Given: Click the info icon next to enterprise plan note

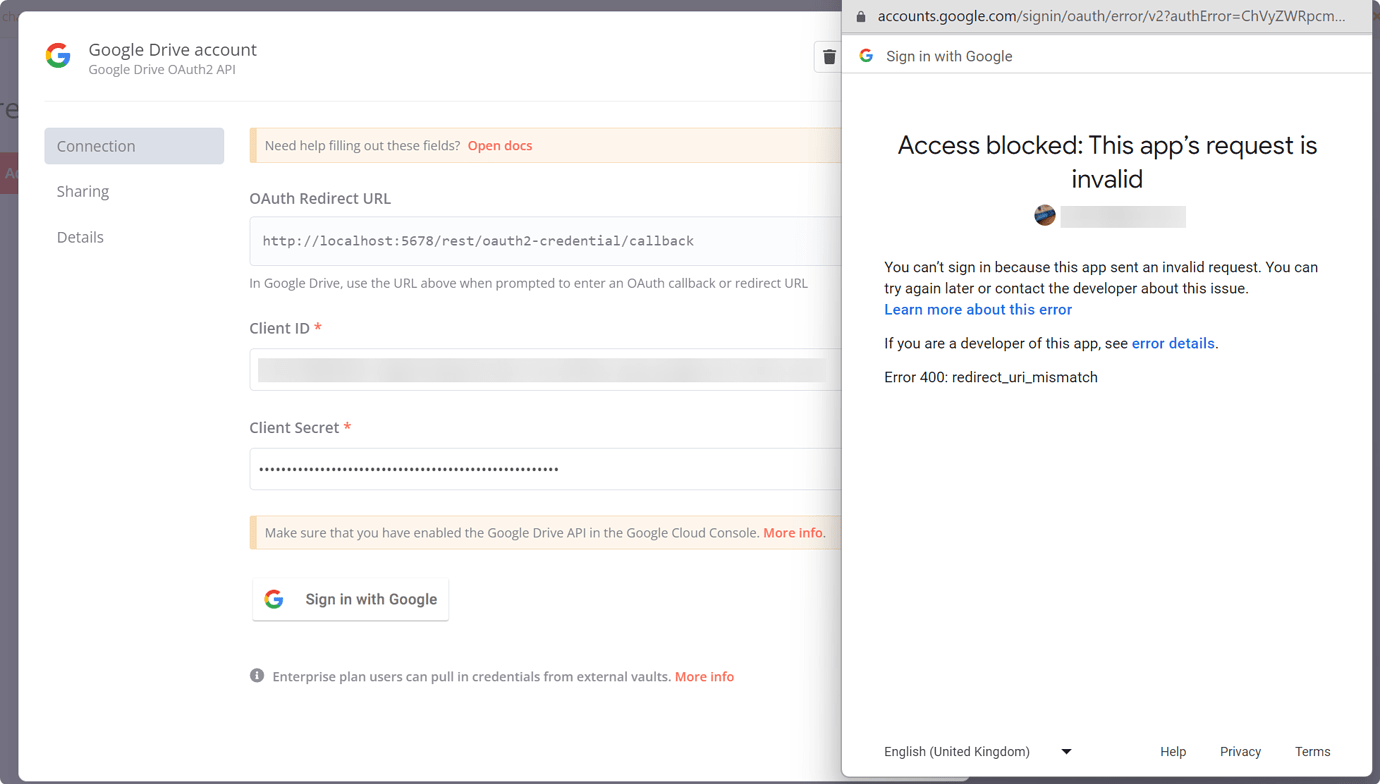Looking at the screenshot, I should [257, 675].
